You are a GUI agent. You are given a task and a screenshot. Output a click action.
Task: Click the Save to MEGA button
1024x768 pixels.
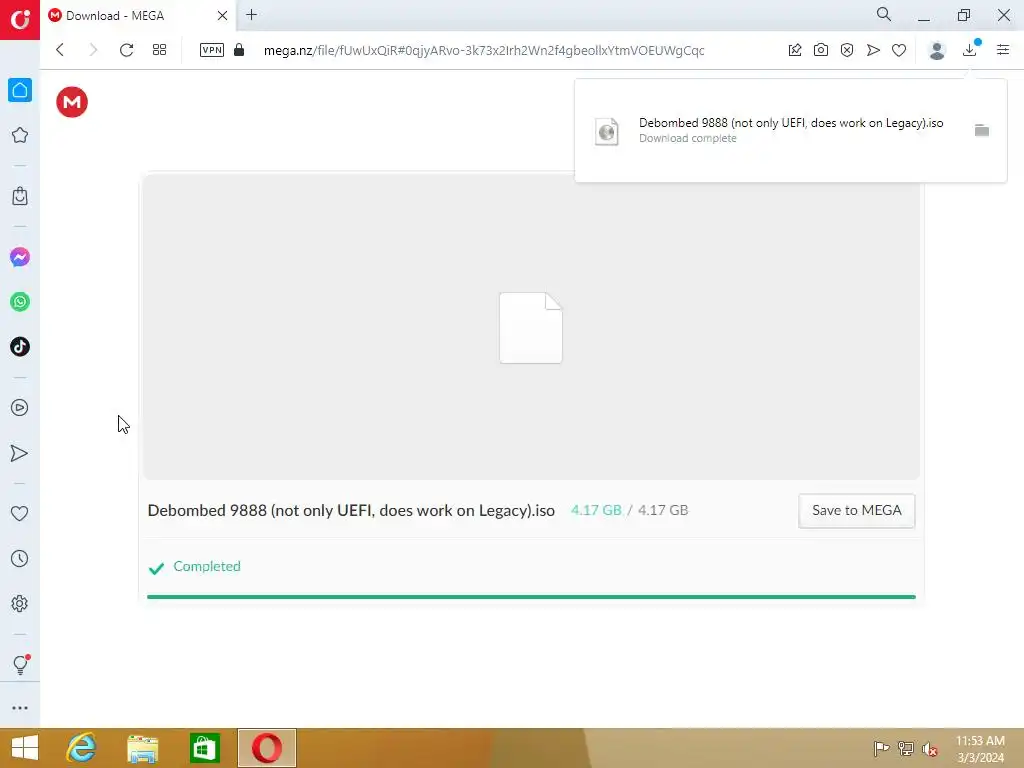click(x=856, y=511)
